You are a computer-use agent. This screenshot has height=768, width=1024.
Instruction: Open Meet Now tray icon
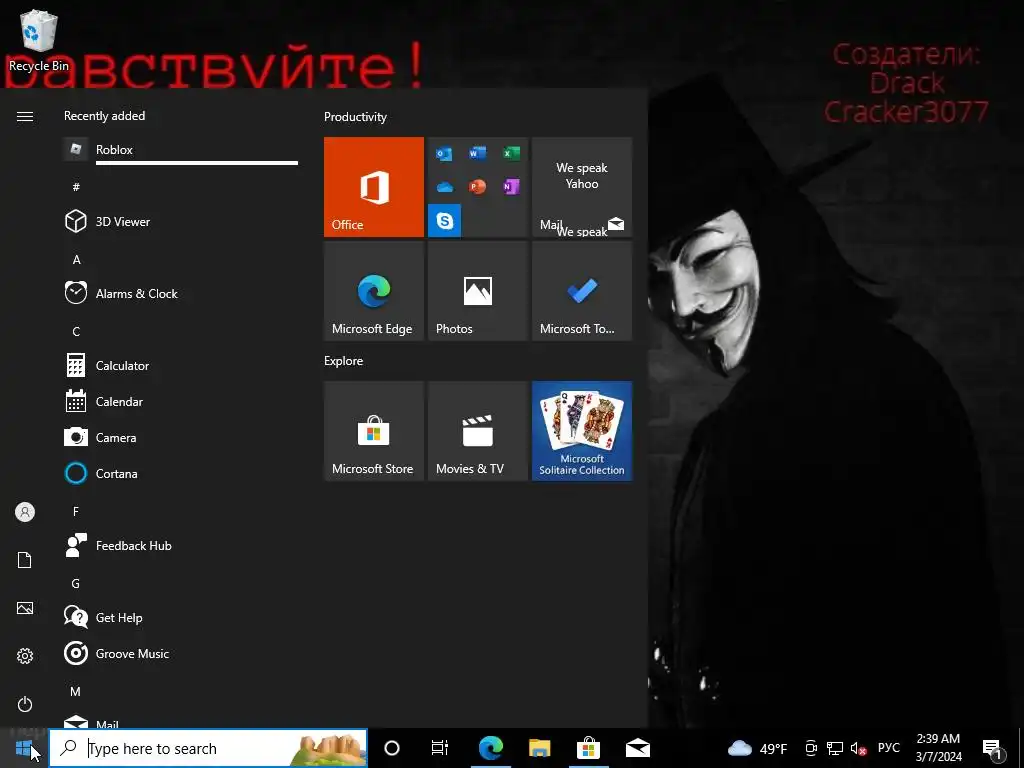(x=811, y=748)
